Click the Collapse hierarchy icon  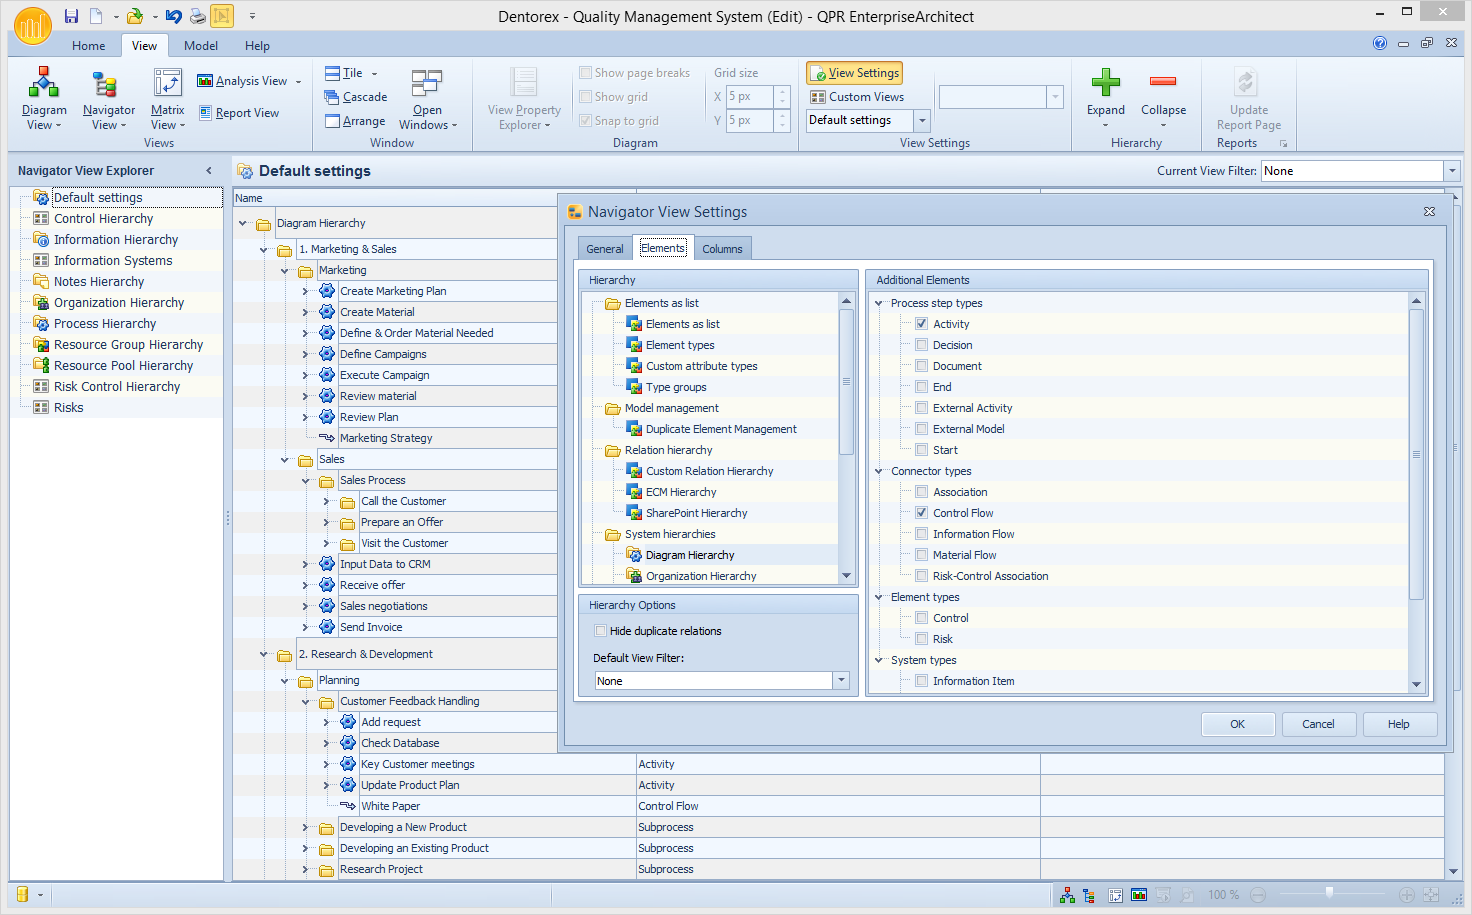(1163, 96)
